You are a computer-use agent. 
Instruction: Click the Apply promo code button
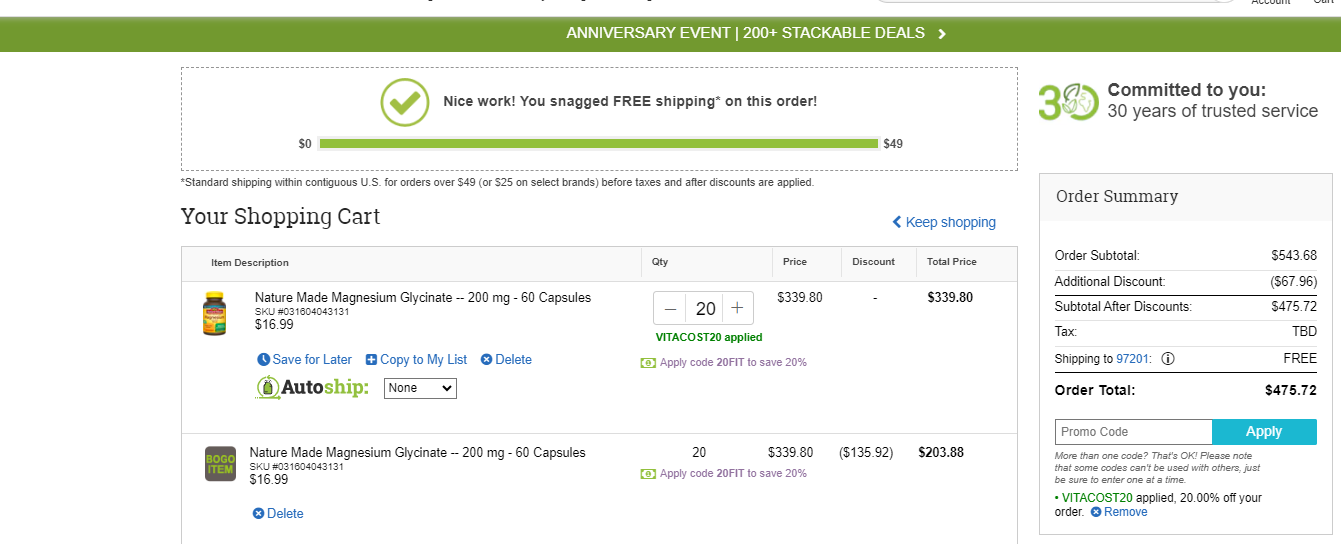point(1264,432)
